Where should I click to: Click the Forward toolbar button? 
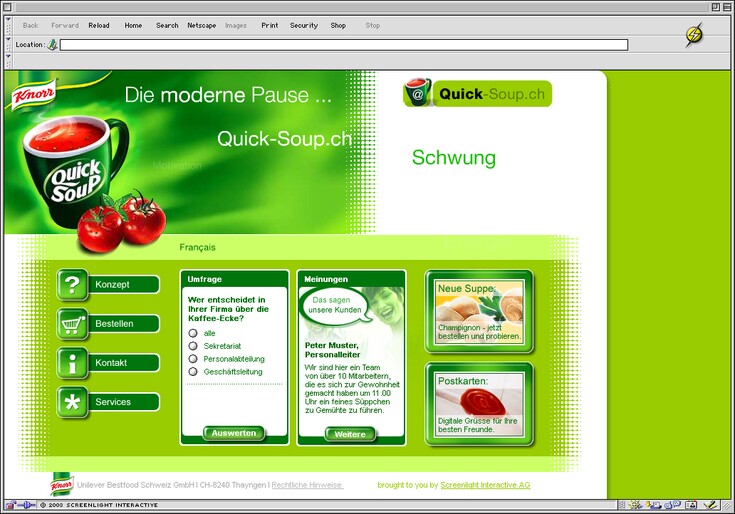click(65, 25)
